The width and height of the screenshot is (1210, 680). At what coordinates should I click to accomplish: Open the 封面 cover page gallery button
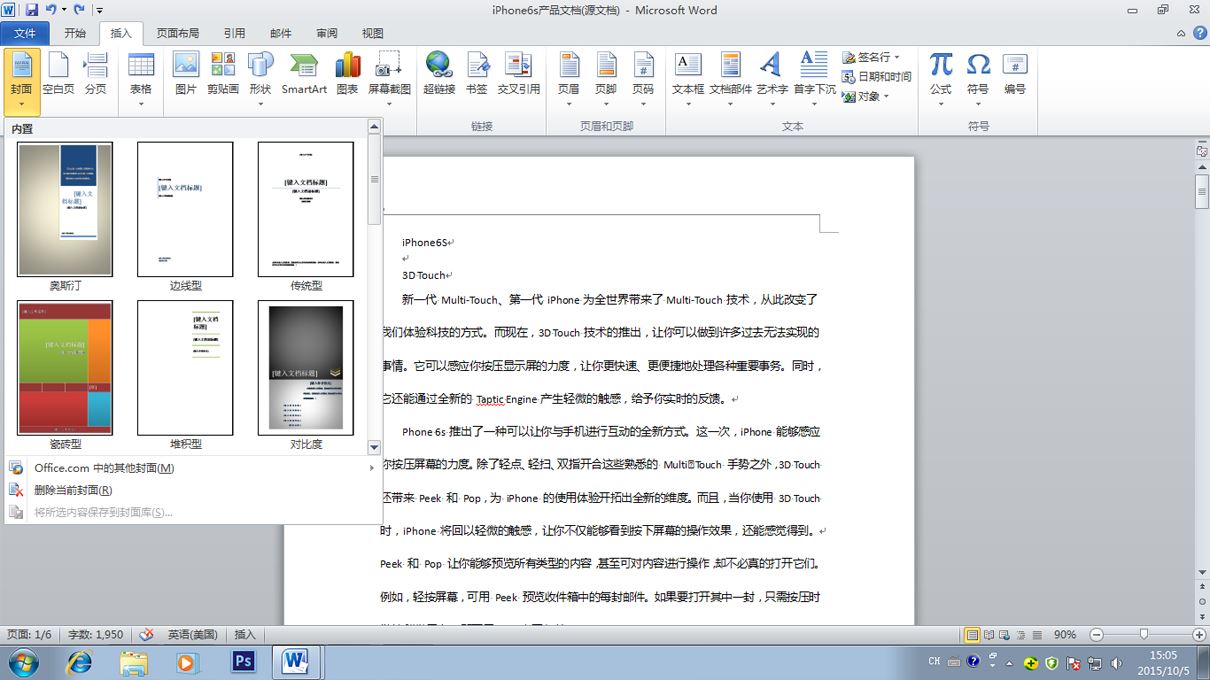point(22,80)
